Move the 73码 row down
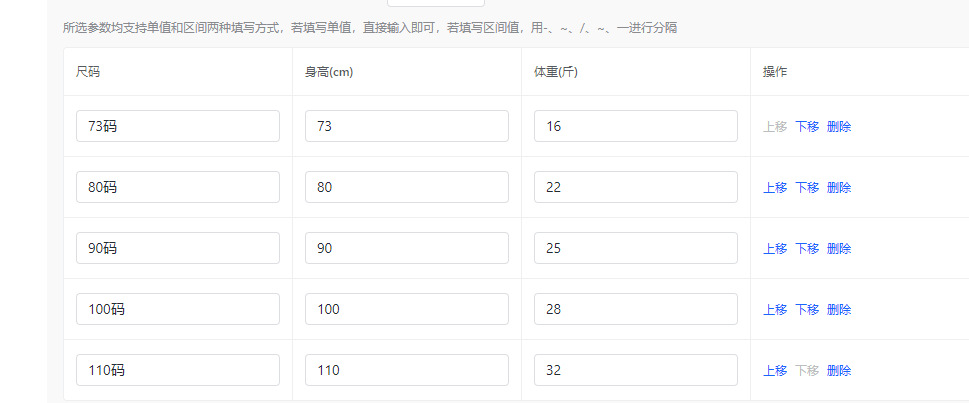 (x=807, y=127)
